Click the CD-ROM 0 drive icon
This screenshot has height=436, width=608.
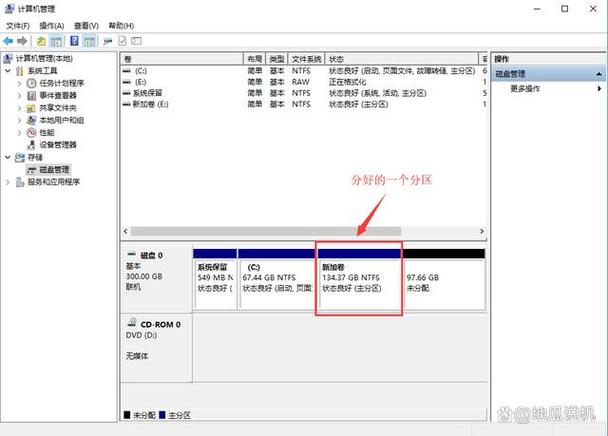(132, 322)
